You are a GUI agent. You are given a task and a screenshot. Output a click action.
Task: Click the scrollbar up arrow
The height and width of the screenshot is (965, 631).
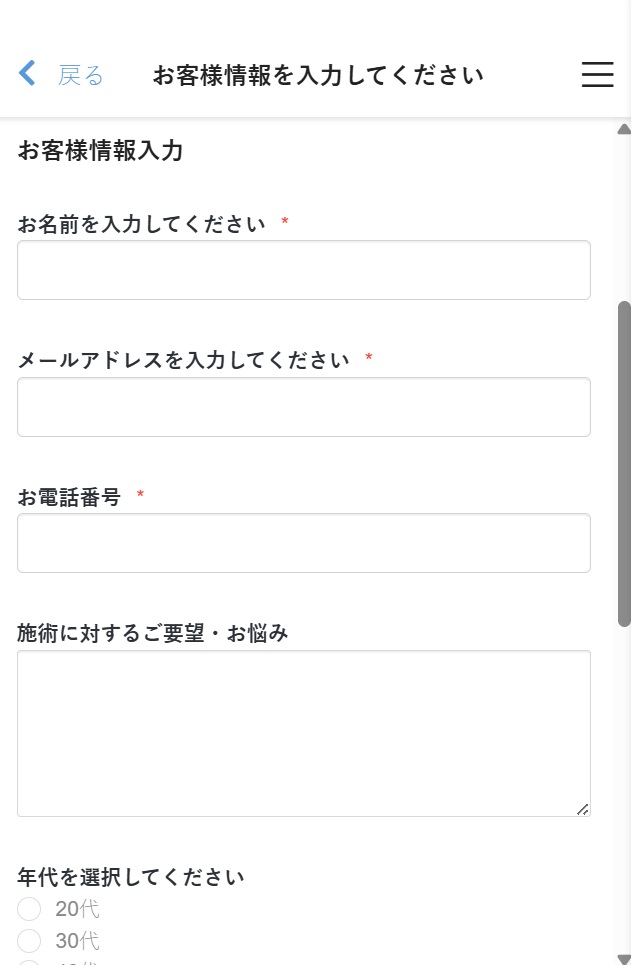point(624,129)
